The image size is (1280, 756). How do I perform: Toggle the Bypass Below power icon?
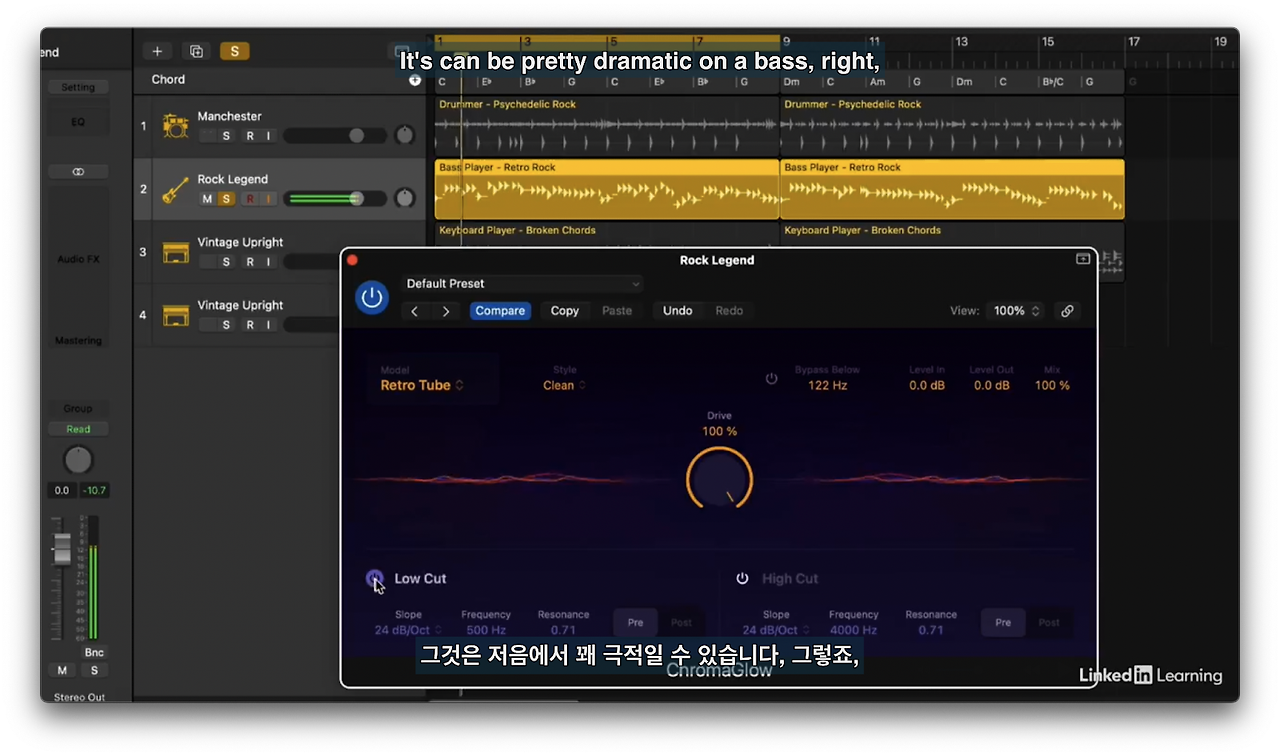point(771,379)
